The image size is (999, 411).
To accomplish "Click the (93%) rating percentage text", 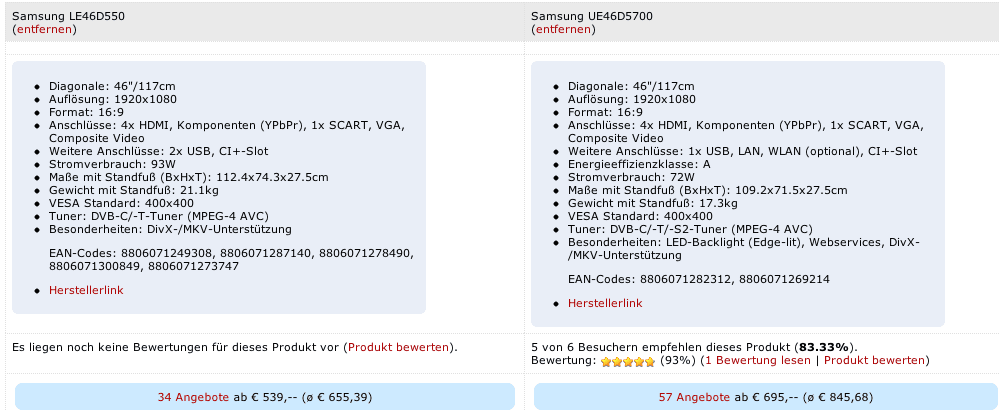I will pos(678,361).
